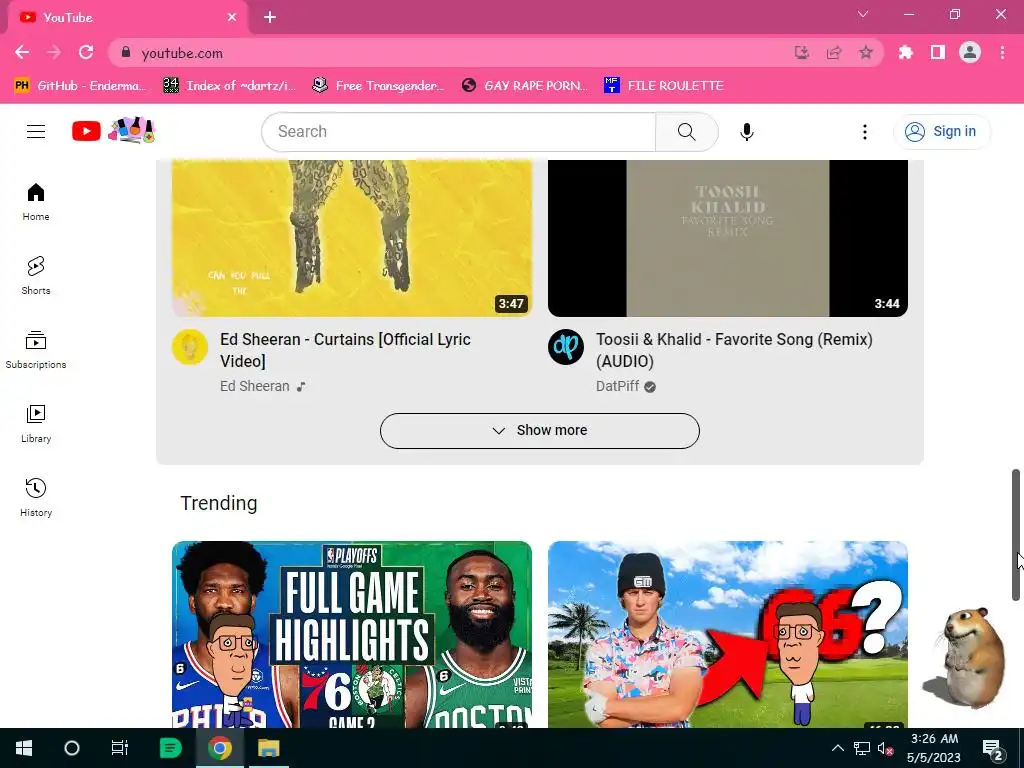
Task: Expand Show more videos
Action: pos(539,430)
